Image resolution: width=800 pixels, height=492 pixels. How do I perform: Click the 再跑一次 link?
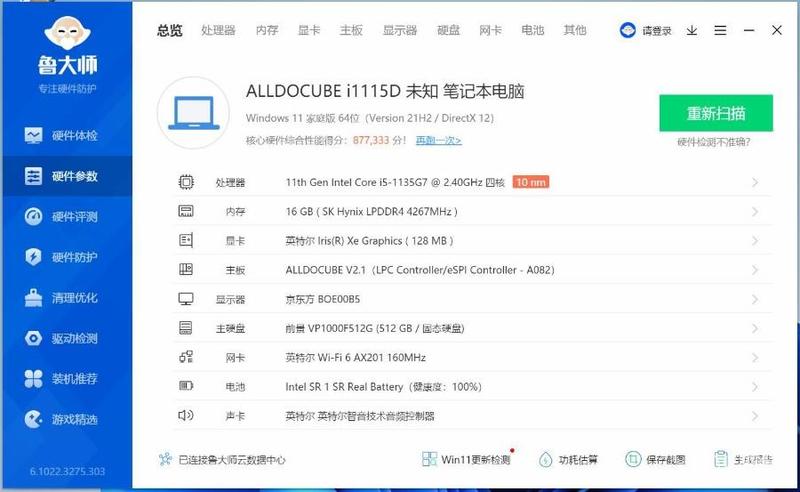click(x=439, y=140)
